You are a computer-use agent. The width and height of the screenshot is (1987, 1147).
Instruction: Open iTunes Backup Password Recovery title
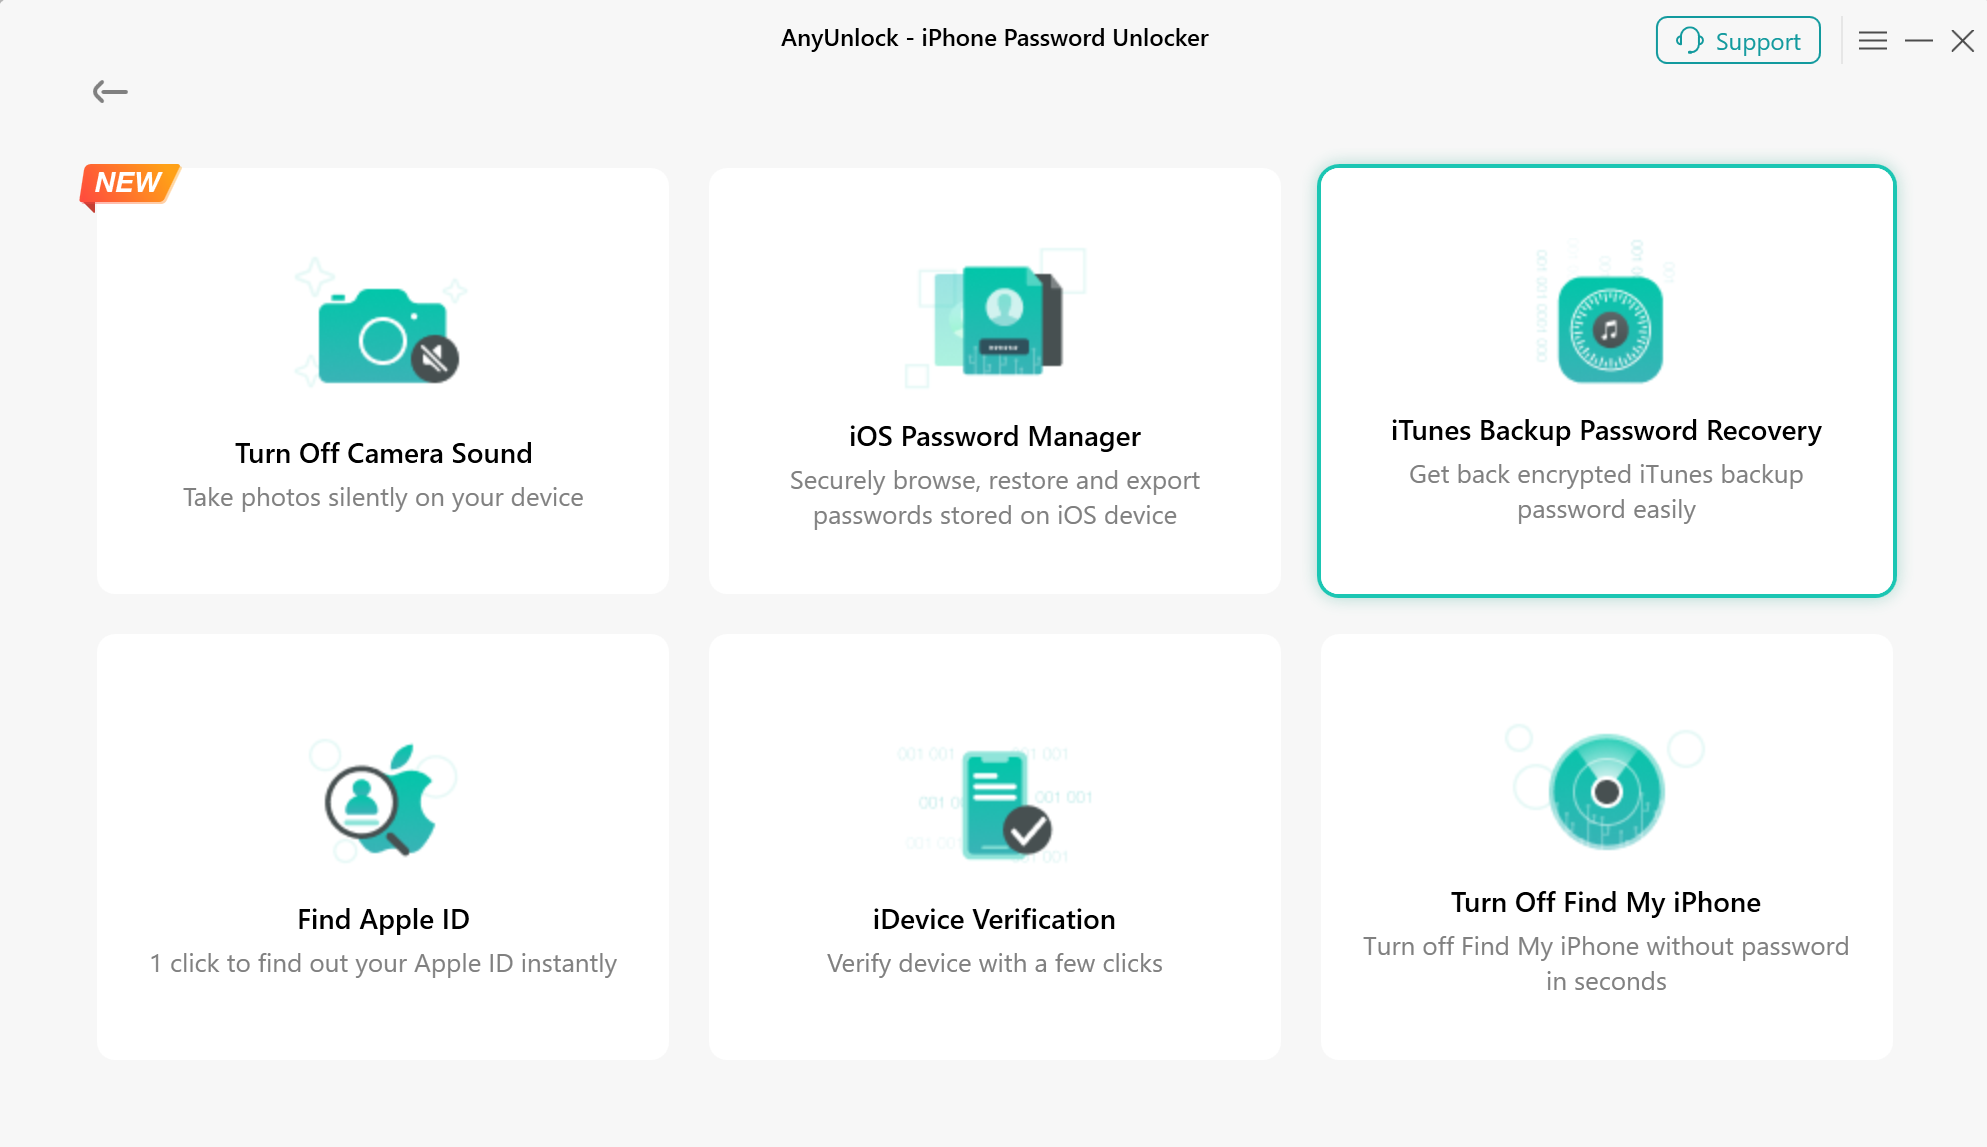click(1607, 430)
